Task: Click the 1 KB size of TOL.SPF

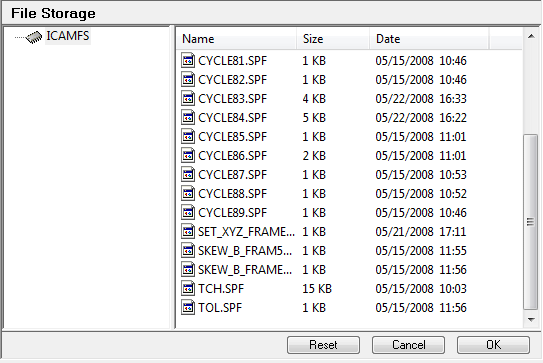Action: pos(314,308)
